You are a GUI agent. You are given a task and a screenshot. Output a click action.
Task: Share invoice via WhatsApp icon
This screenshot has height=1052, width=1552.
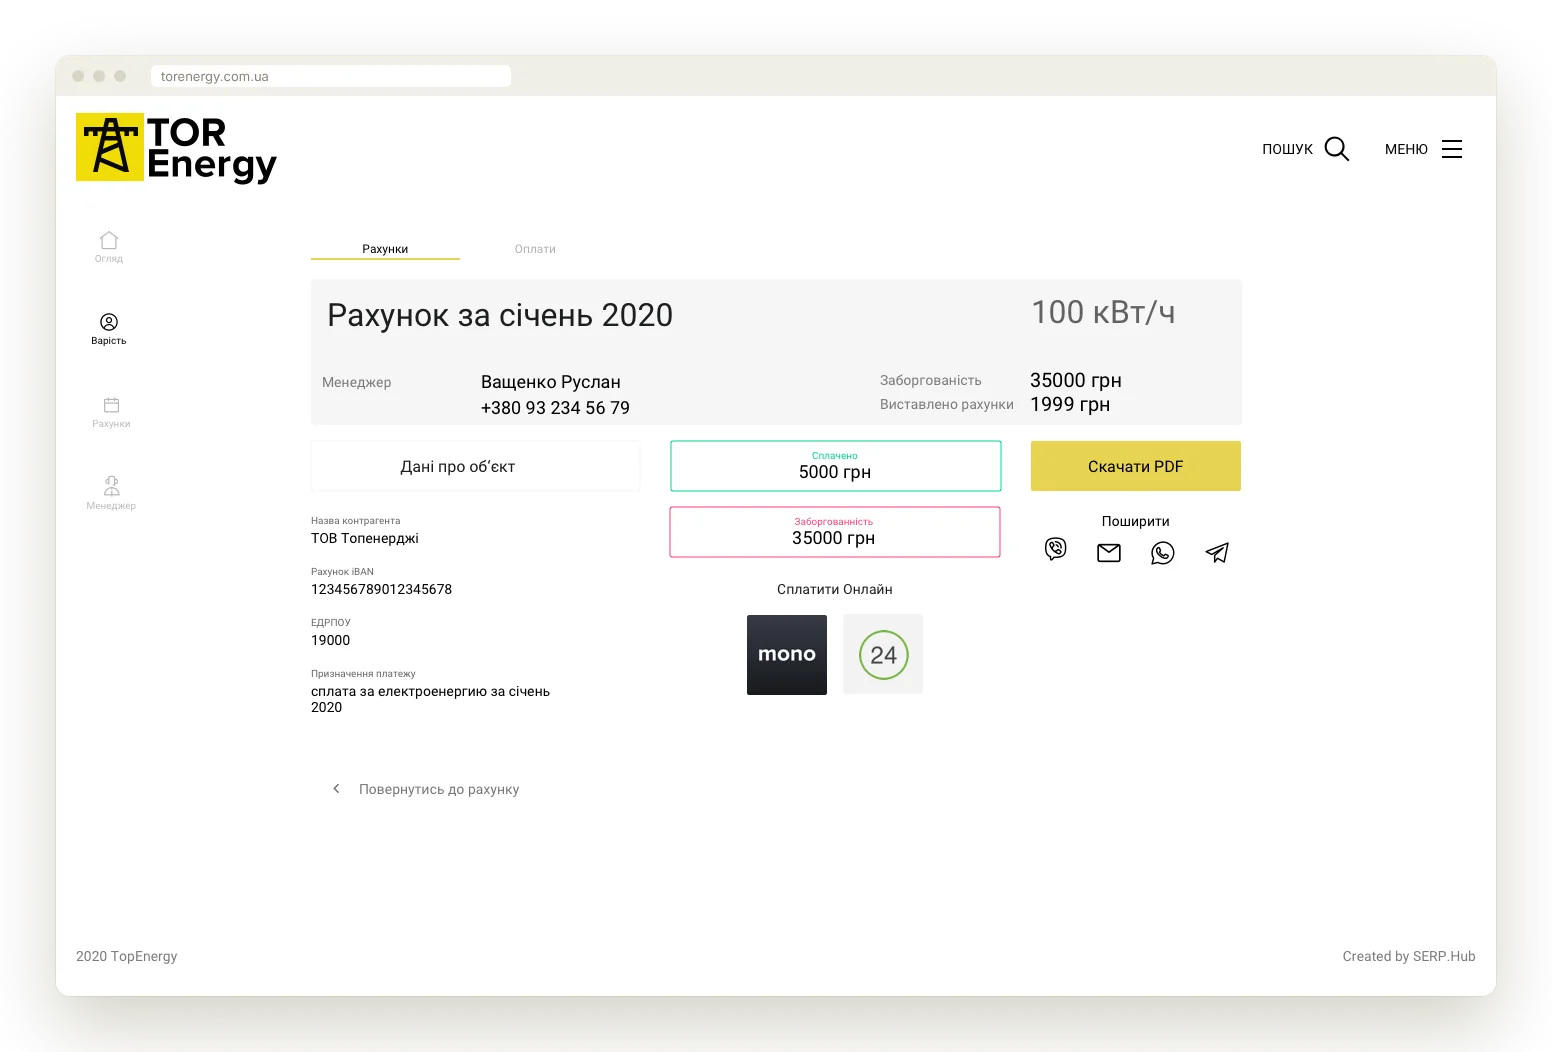point(1163,553)
